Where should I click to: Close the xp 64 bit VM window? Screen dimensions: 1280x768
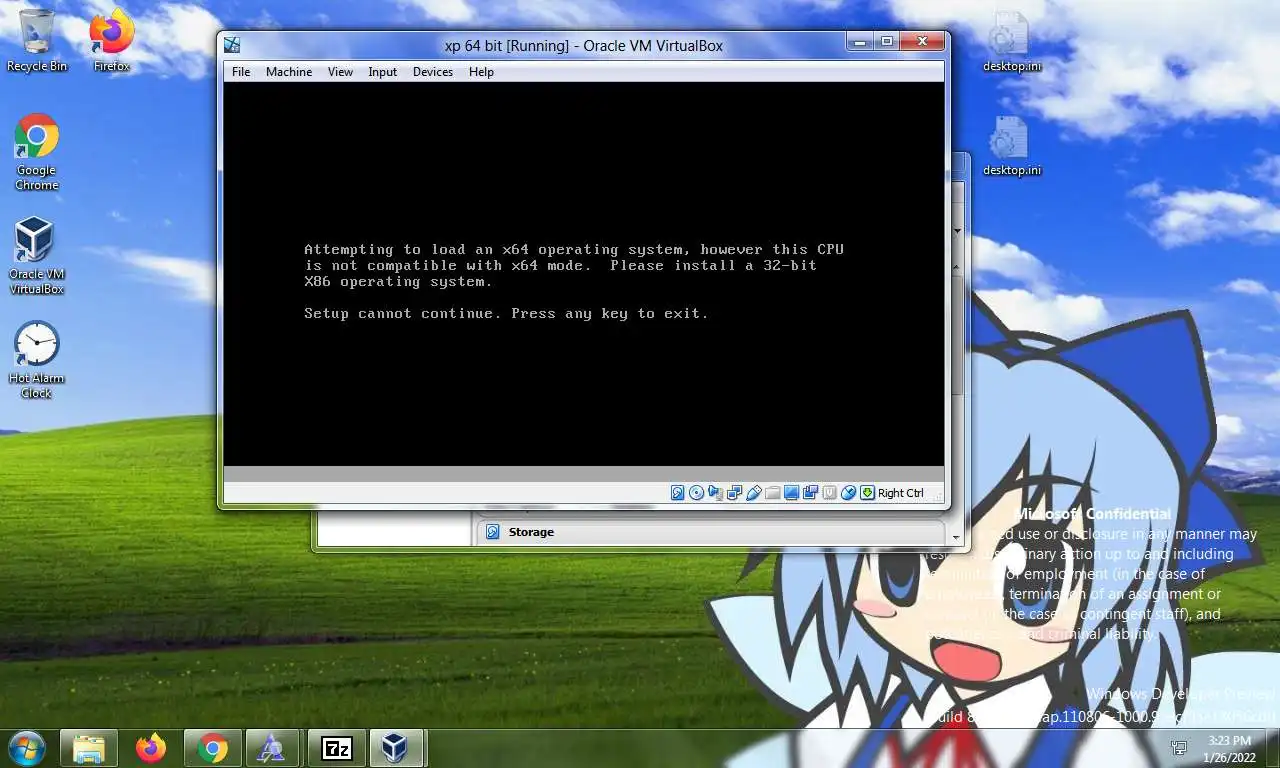921,41
